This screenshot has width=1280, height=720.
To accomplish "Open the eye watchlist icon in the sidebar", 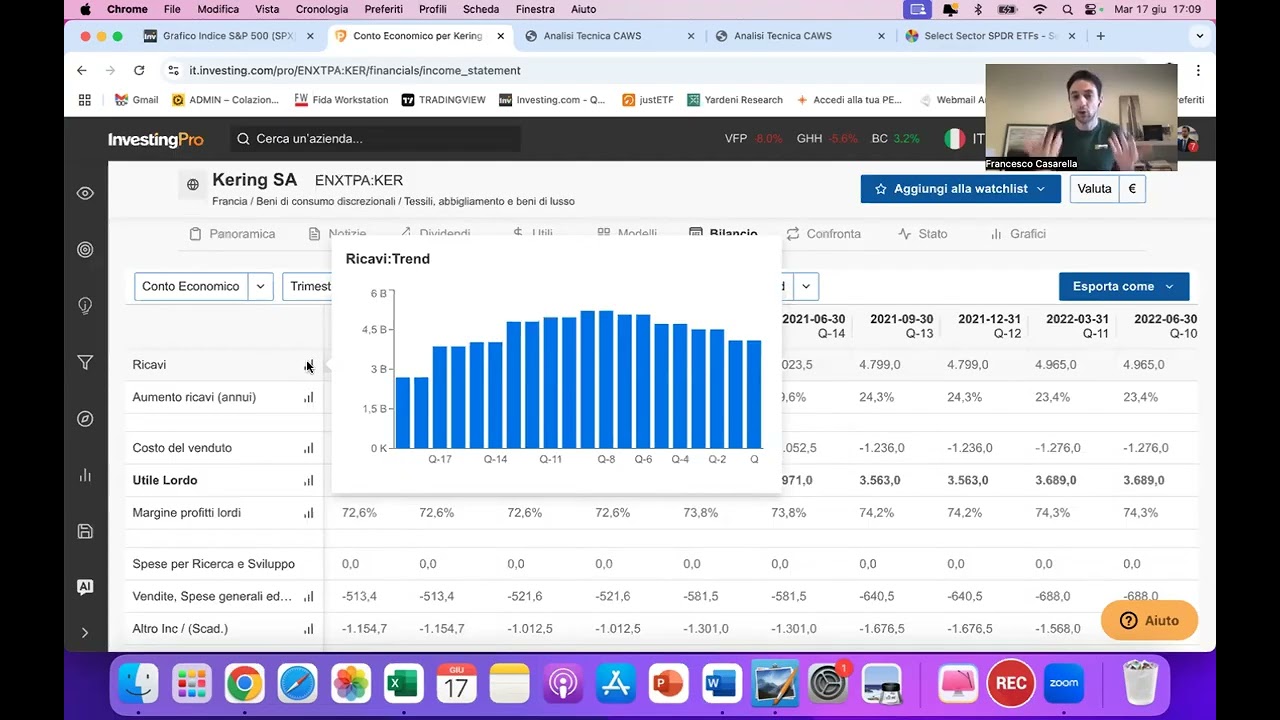I will [x=85, y=193].
